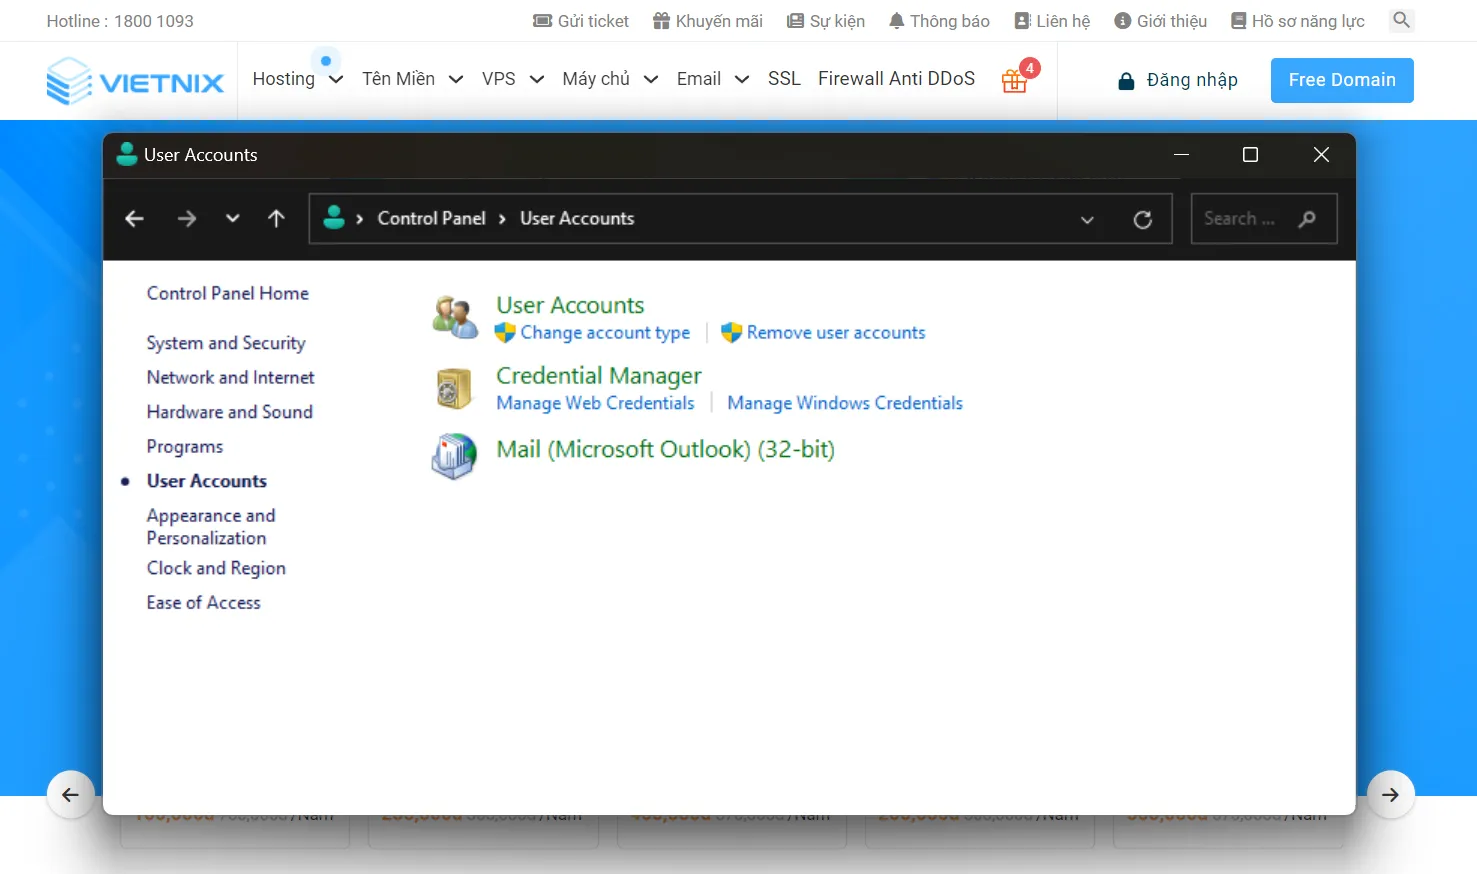Expand the address bar history dropdown

pos(1087,220)
